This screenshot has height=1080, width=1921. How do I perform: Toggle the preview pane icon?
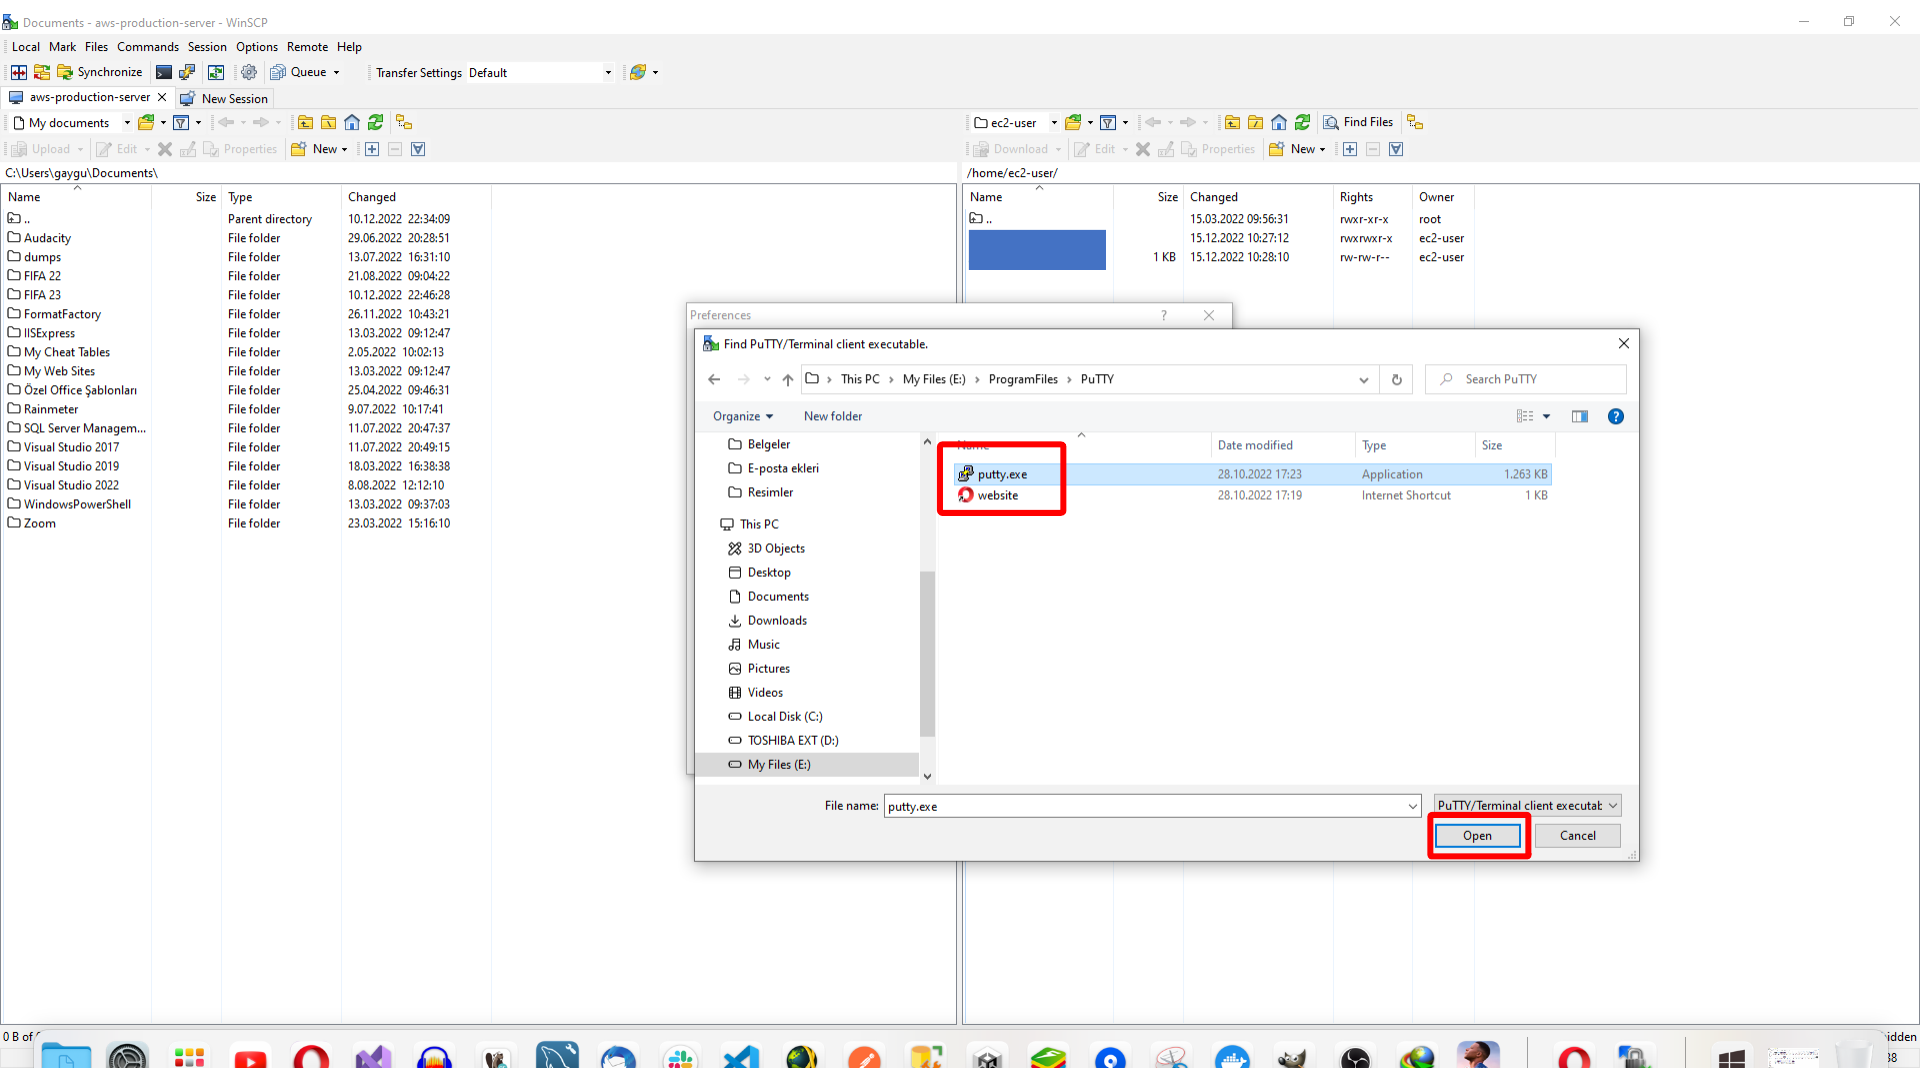(x=1579, y=416)
